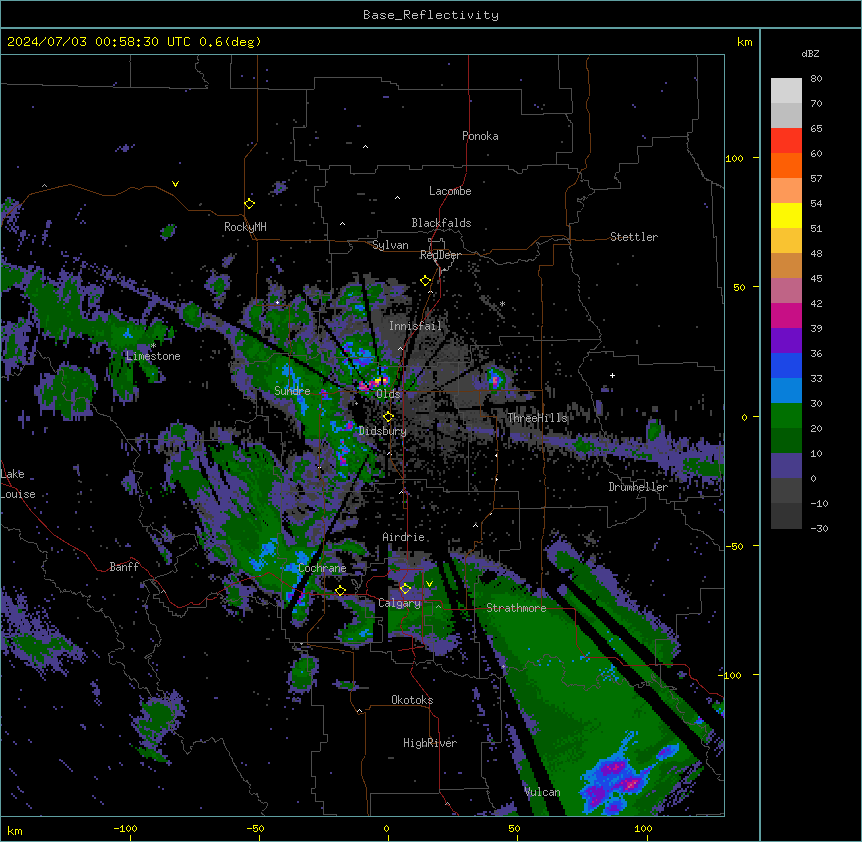Click the Limestone label
862x842 pixels.
153,356
